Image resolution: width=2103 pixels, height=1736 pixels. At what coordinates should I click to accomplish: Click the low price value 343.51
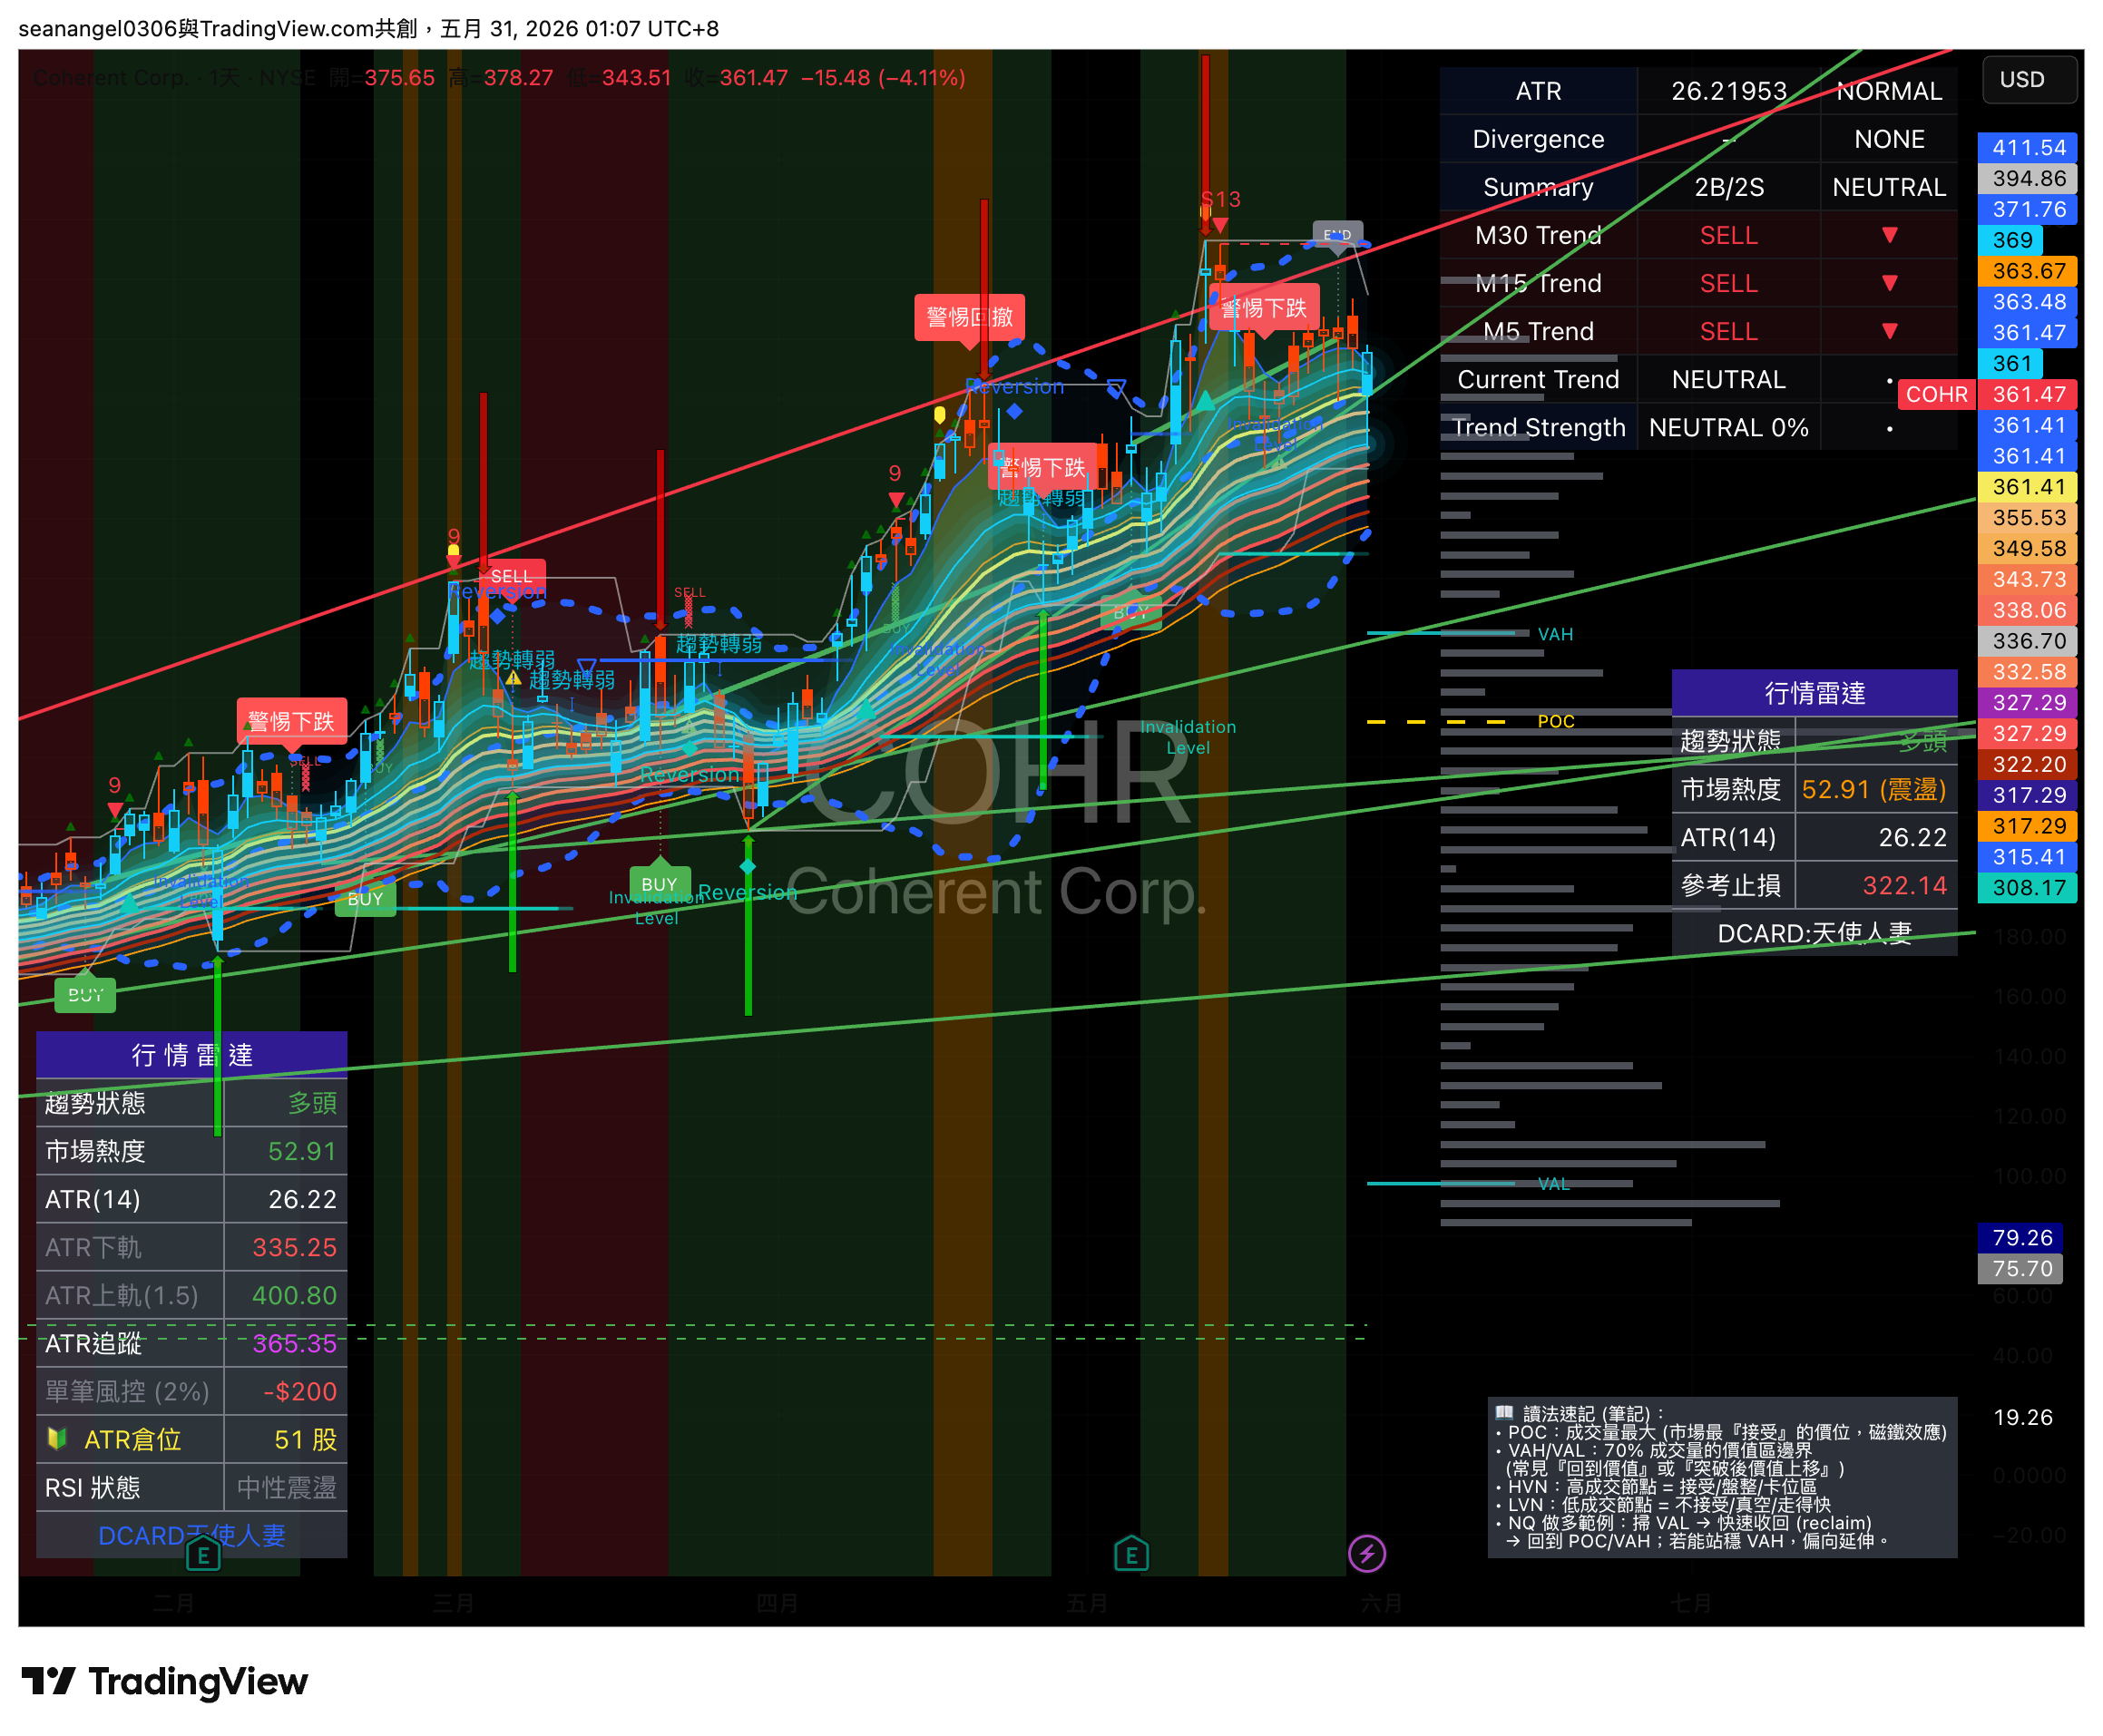(636, 77)
